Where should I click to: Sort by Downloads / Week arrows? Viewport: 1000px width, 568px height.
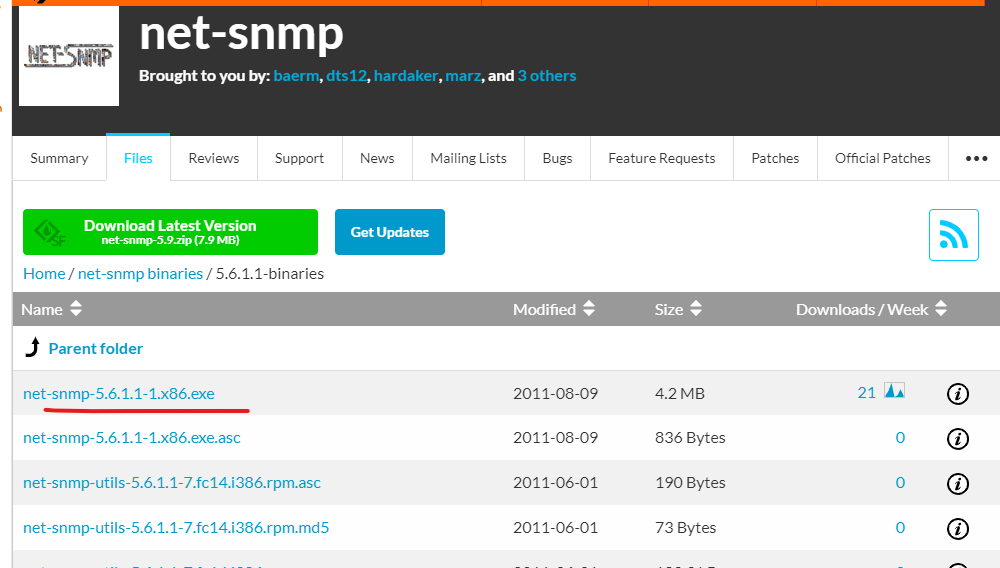pos(941,309)
